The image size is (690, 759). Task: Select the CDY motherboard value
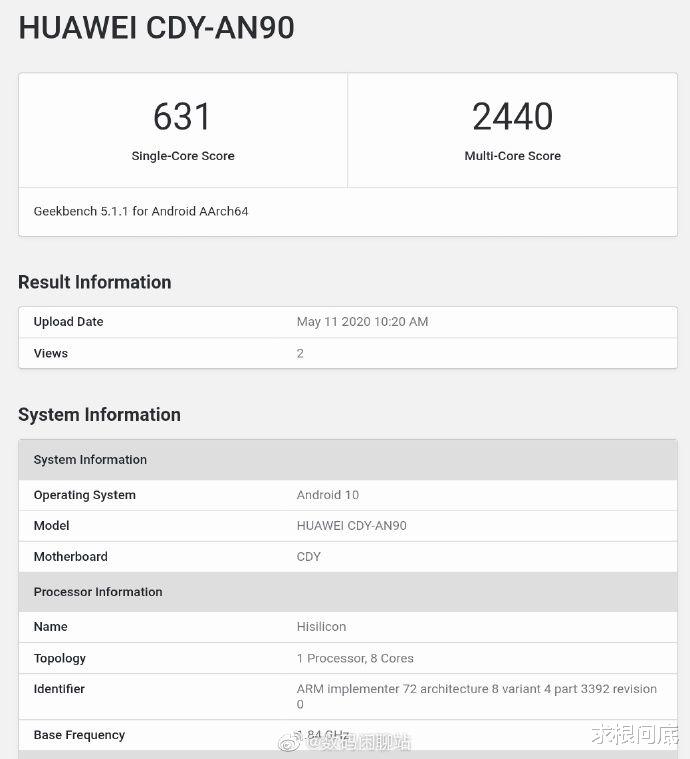coord(308,557)
